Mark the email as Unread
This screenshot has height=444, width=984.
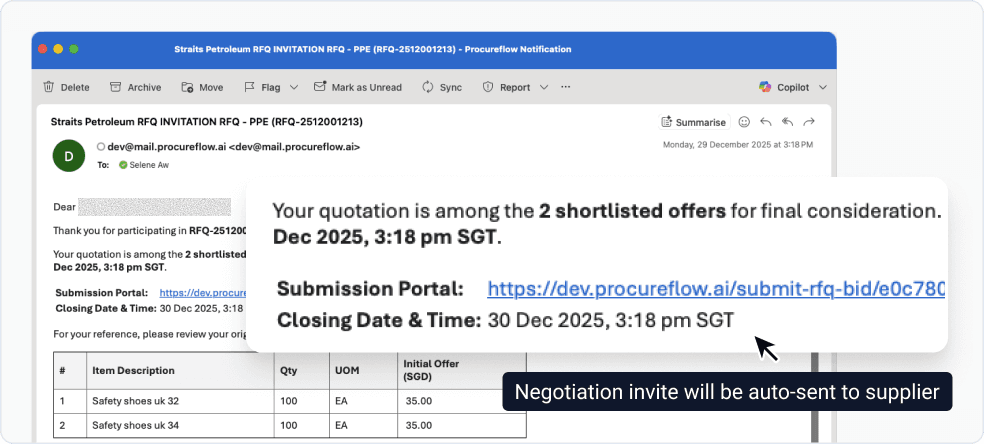click(358, 87)
